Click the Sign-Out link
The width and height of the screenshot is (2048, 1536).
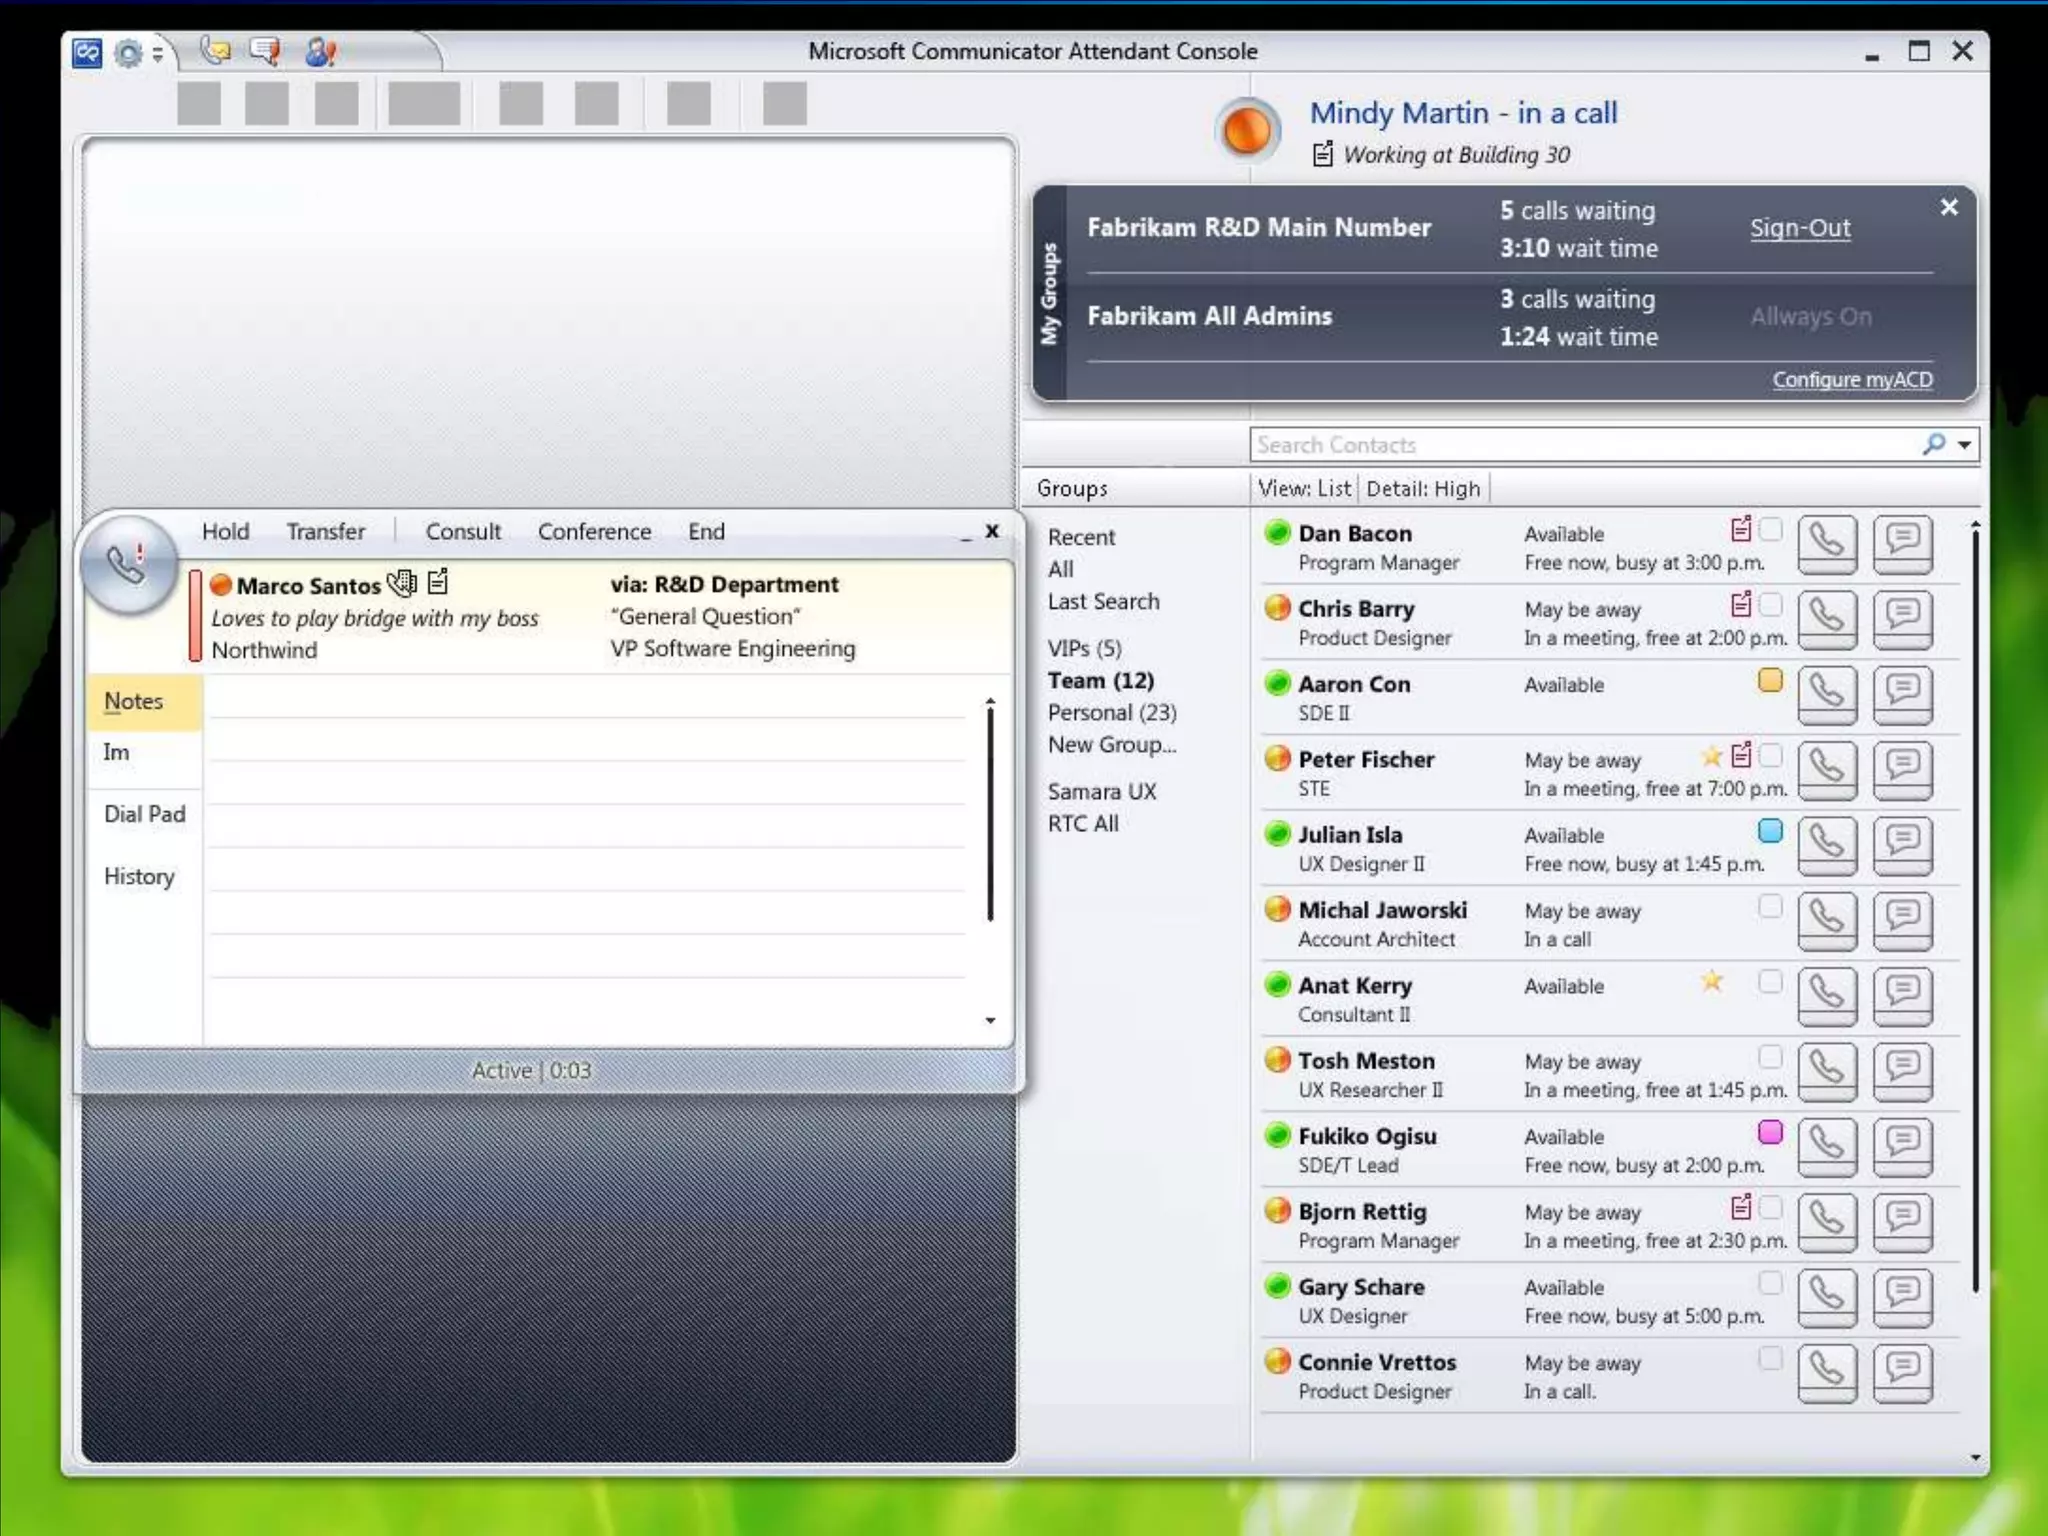(1800, 228)
